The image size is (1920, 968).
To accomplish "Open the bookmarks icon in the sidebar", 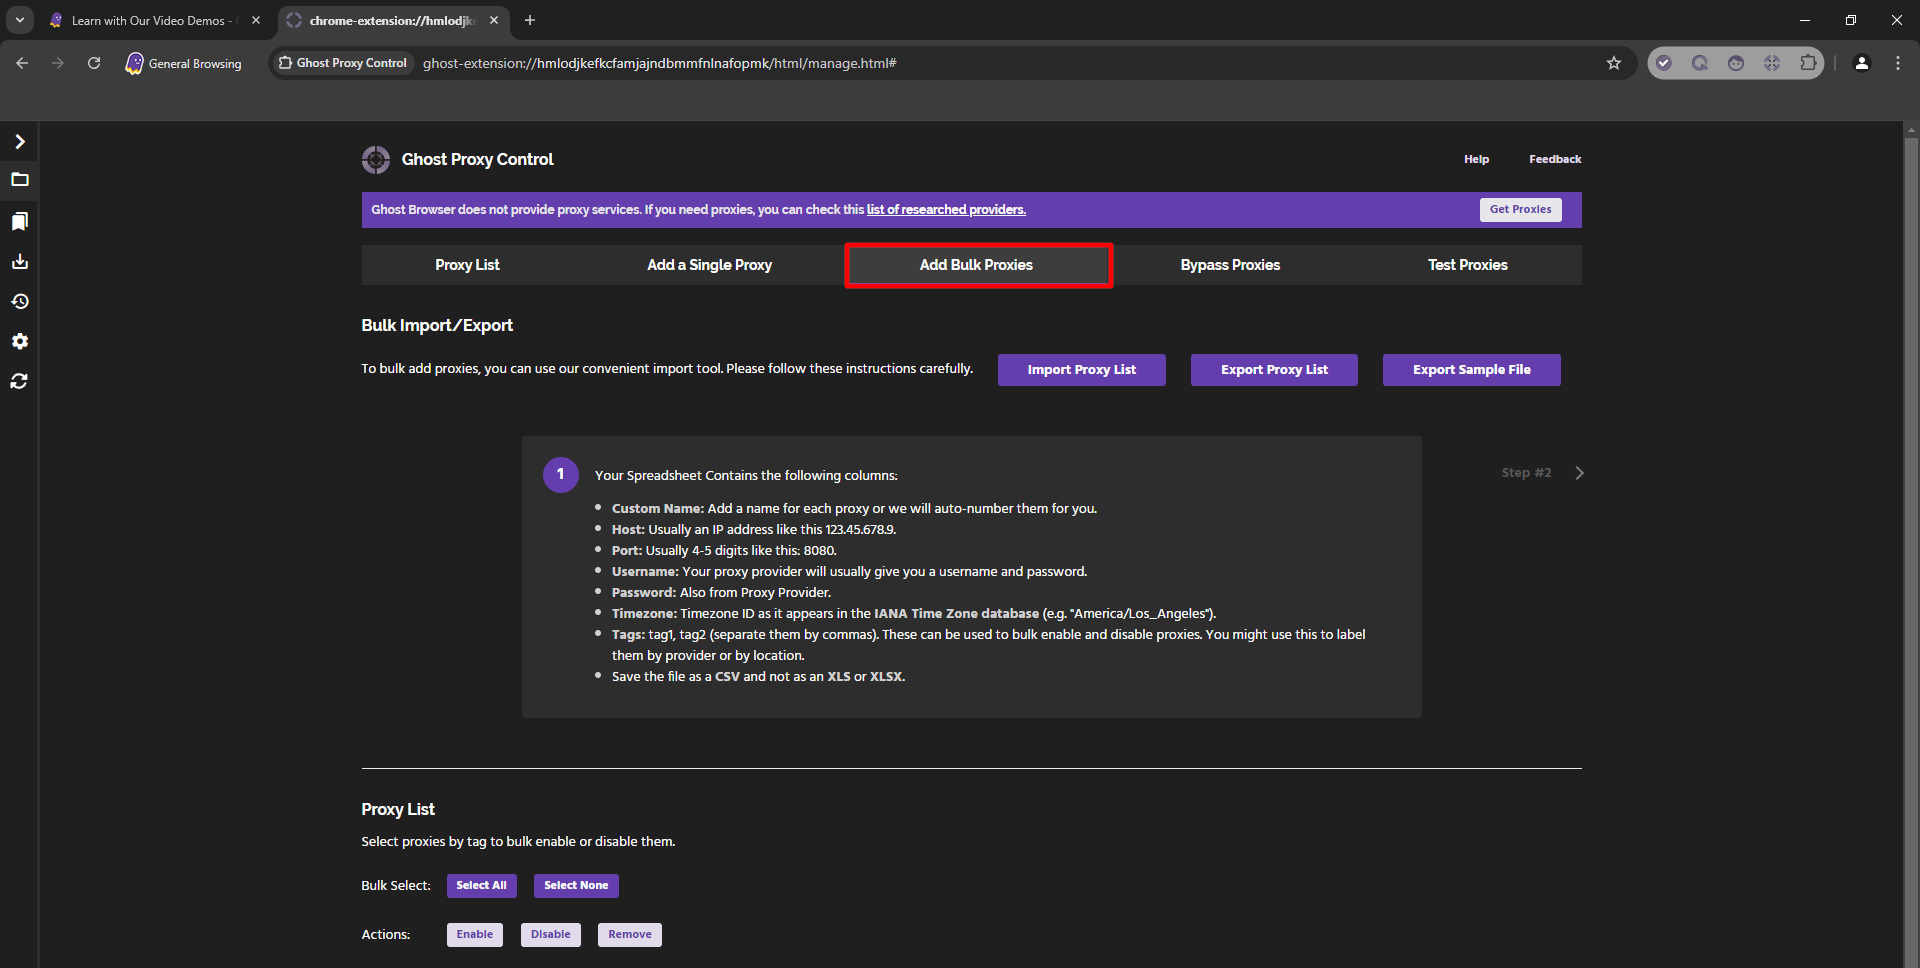I will tap(19, 221).
